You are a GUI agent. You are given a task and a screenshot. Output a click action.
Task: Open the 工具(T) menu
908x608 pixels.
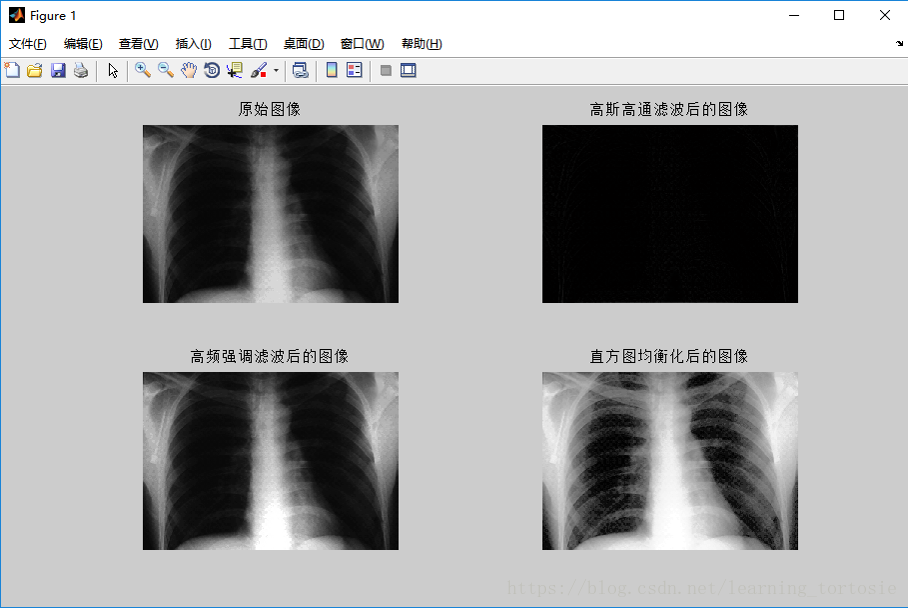click(x=248, y=44)
